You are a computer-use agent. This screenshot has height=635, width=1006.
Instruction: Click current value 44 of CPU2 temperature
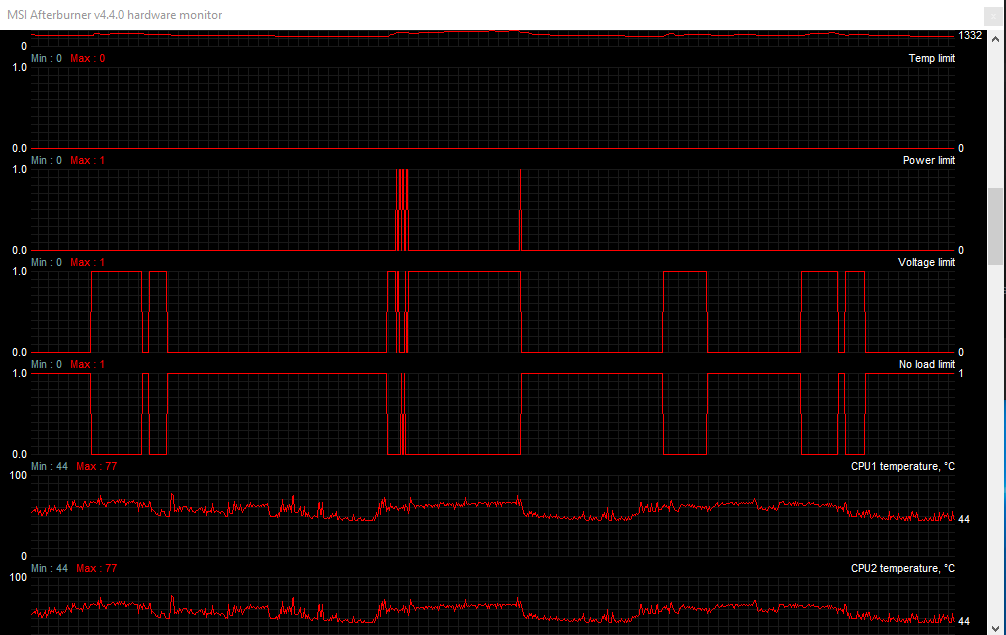(x=964, y=622)
